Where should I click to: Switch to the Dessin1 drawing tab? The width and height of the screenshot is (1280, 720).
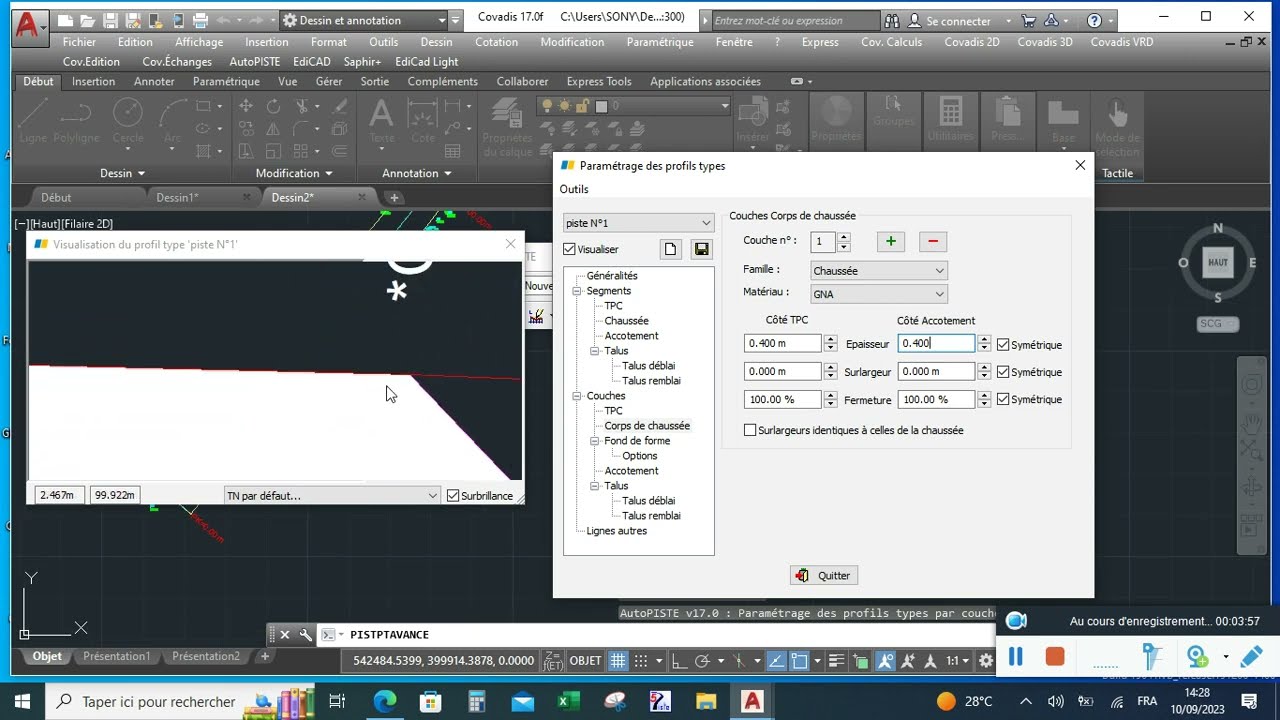click(x=177, y=197)
